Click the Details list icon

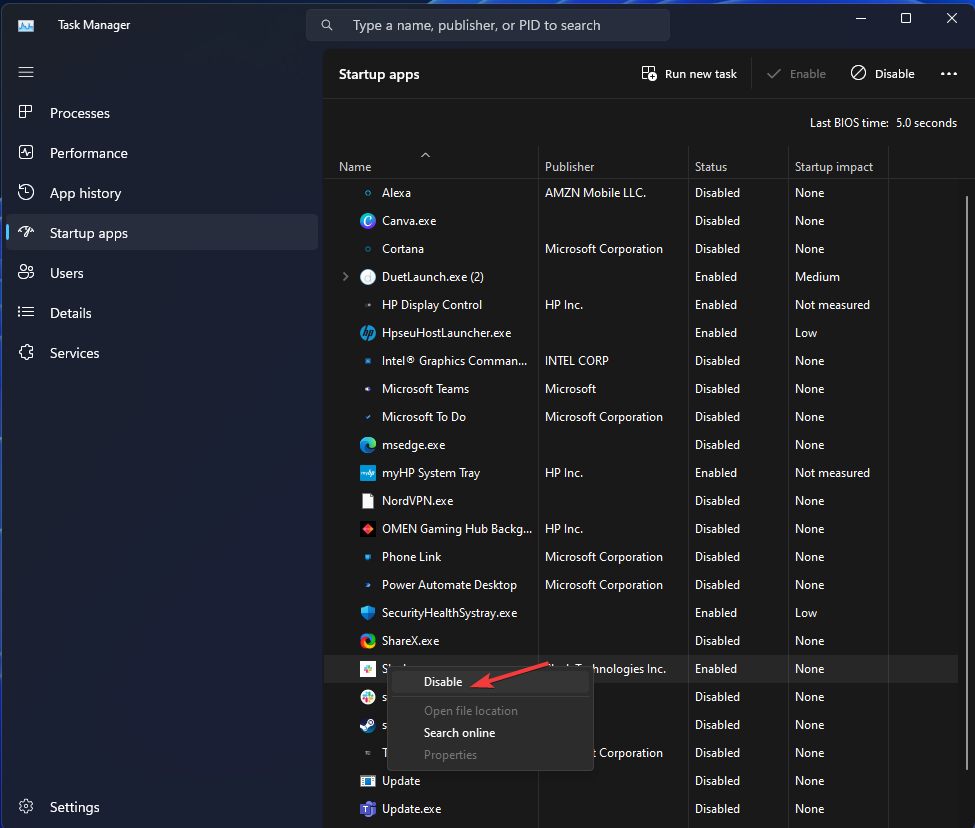(26, 312)
